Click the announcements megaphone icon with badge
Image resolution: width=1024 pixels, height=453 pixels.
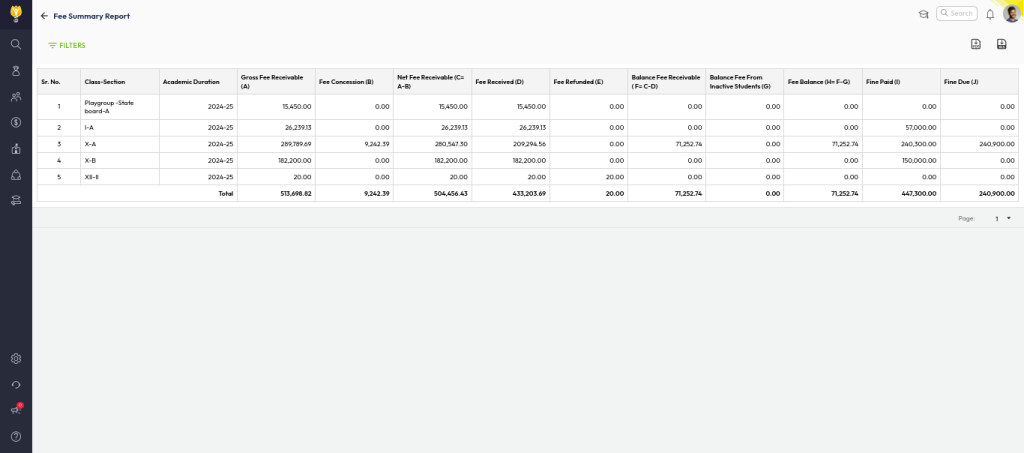click(x=16, y=410)
